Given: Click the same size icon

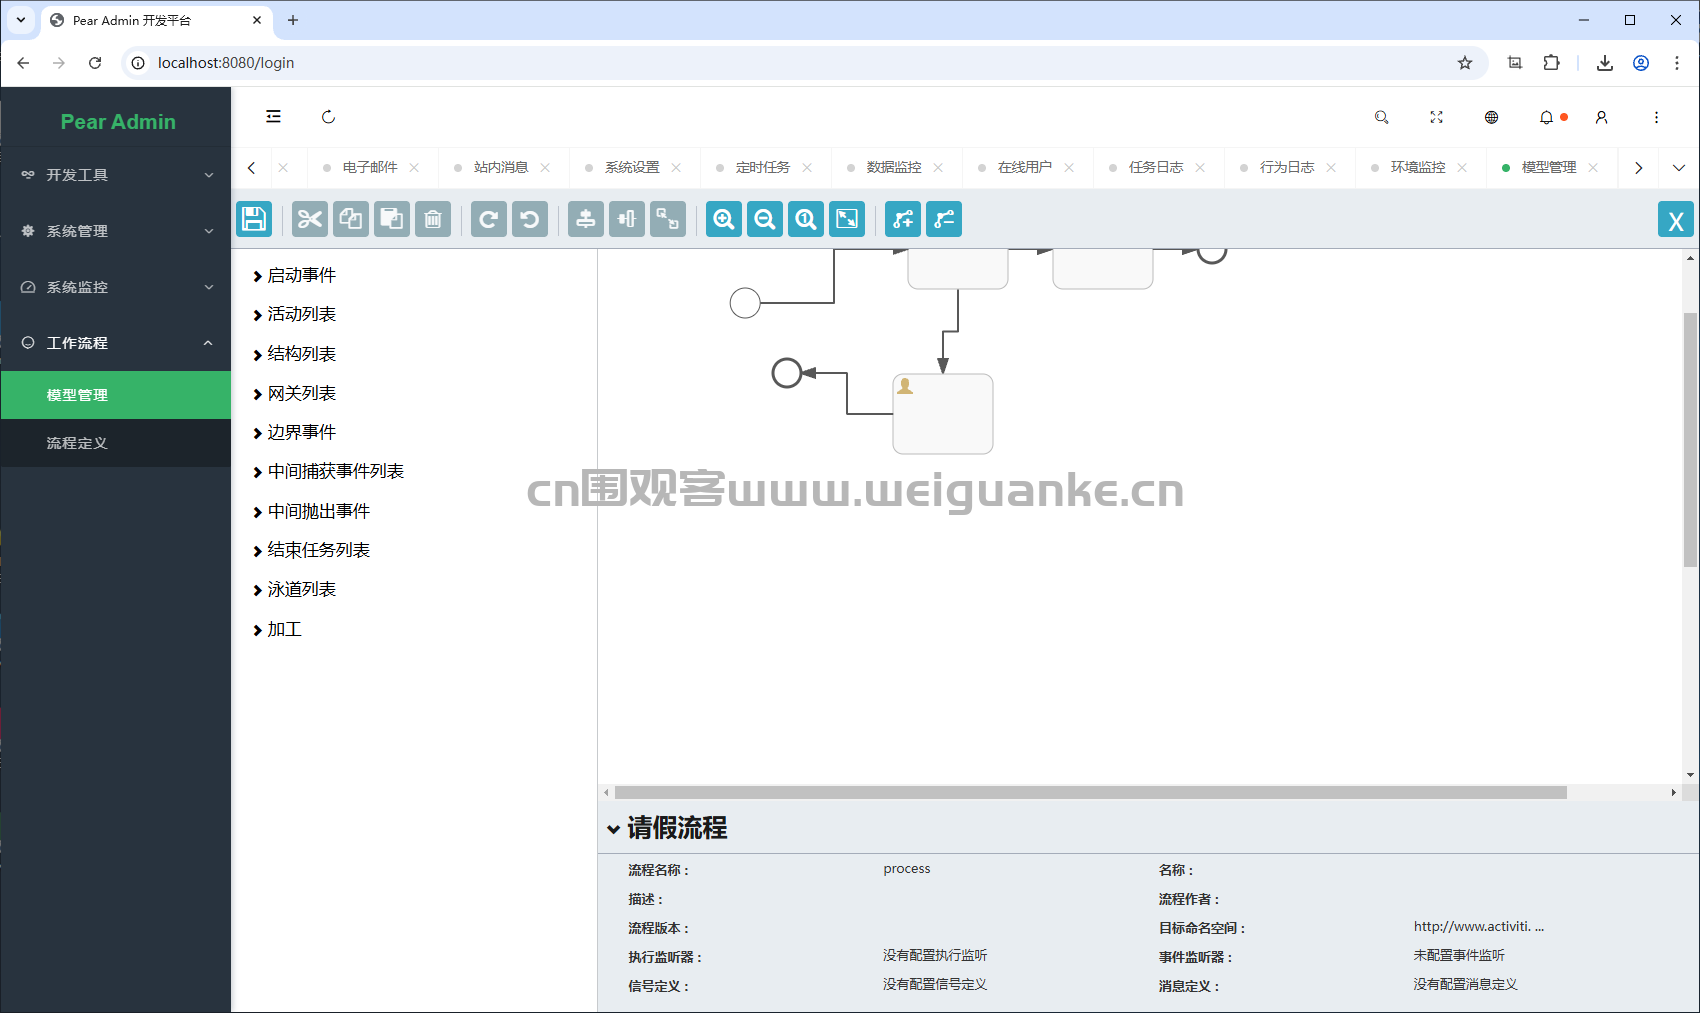Looking at the screenshot, I should [668, 219].
